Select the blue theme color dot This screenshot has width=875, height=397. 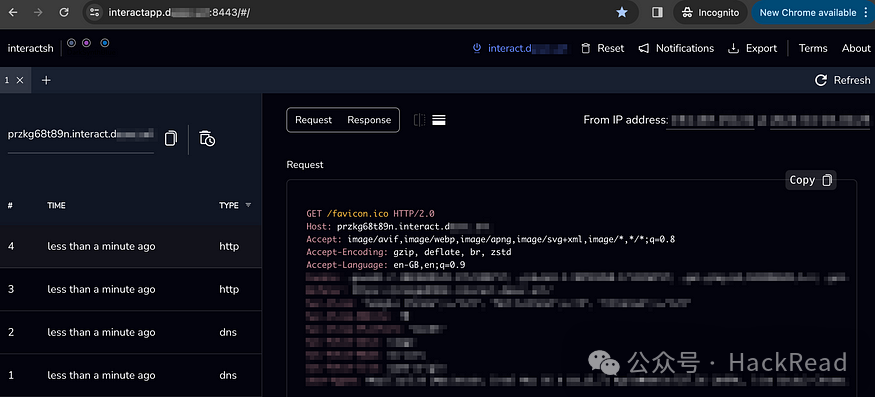point(71,42)
